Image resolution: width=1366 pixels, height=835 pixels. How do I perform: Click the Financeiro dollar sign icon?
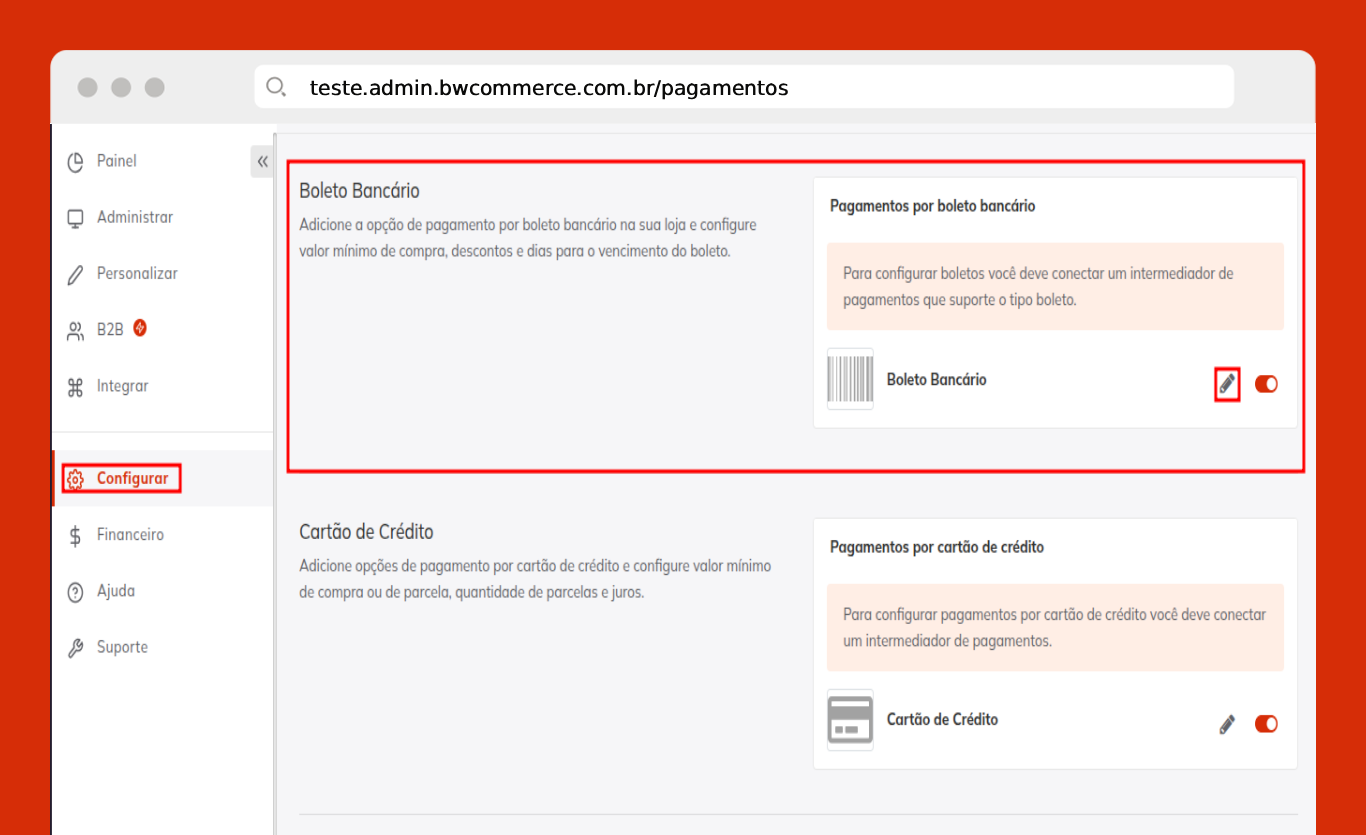75,536
